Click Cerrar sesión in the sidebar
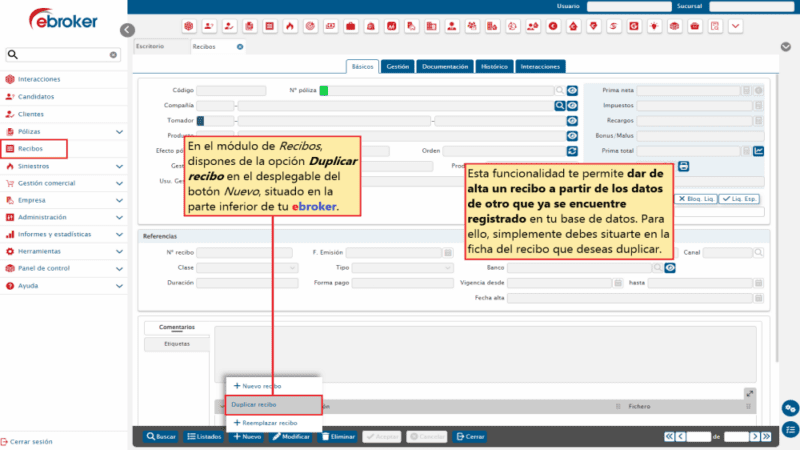This screenshot has height=450, width=800. (27, 442)
